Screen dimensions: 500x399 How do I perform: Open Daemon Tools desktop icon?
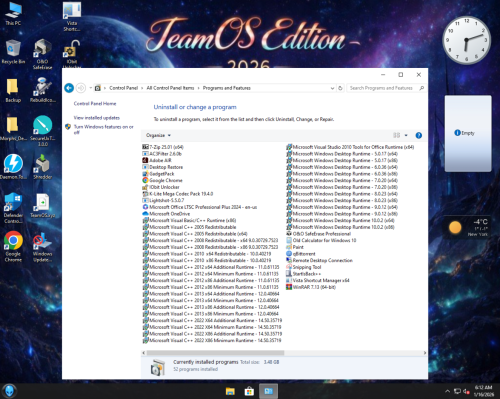tap(13, 167)
